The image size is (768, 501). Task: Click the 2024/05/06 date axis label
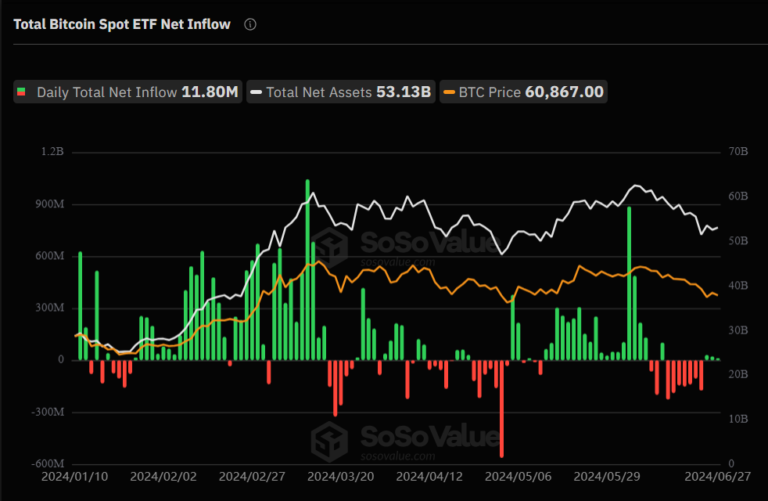point(518,477)
